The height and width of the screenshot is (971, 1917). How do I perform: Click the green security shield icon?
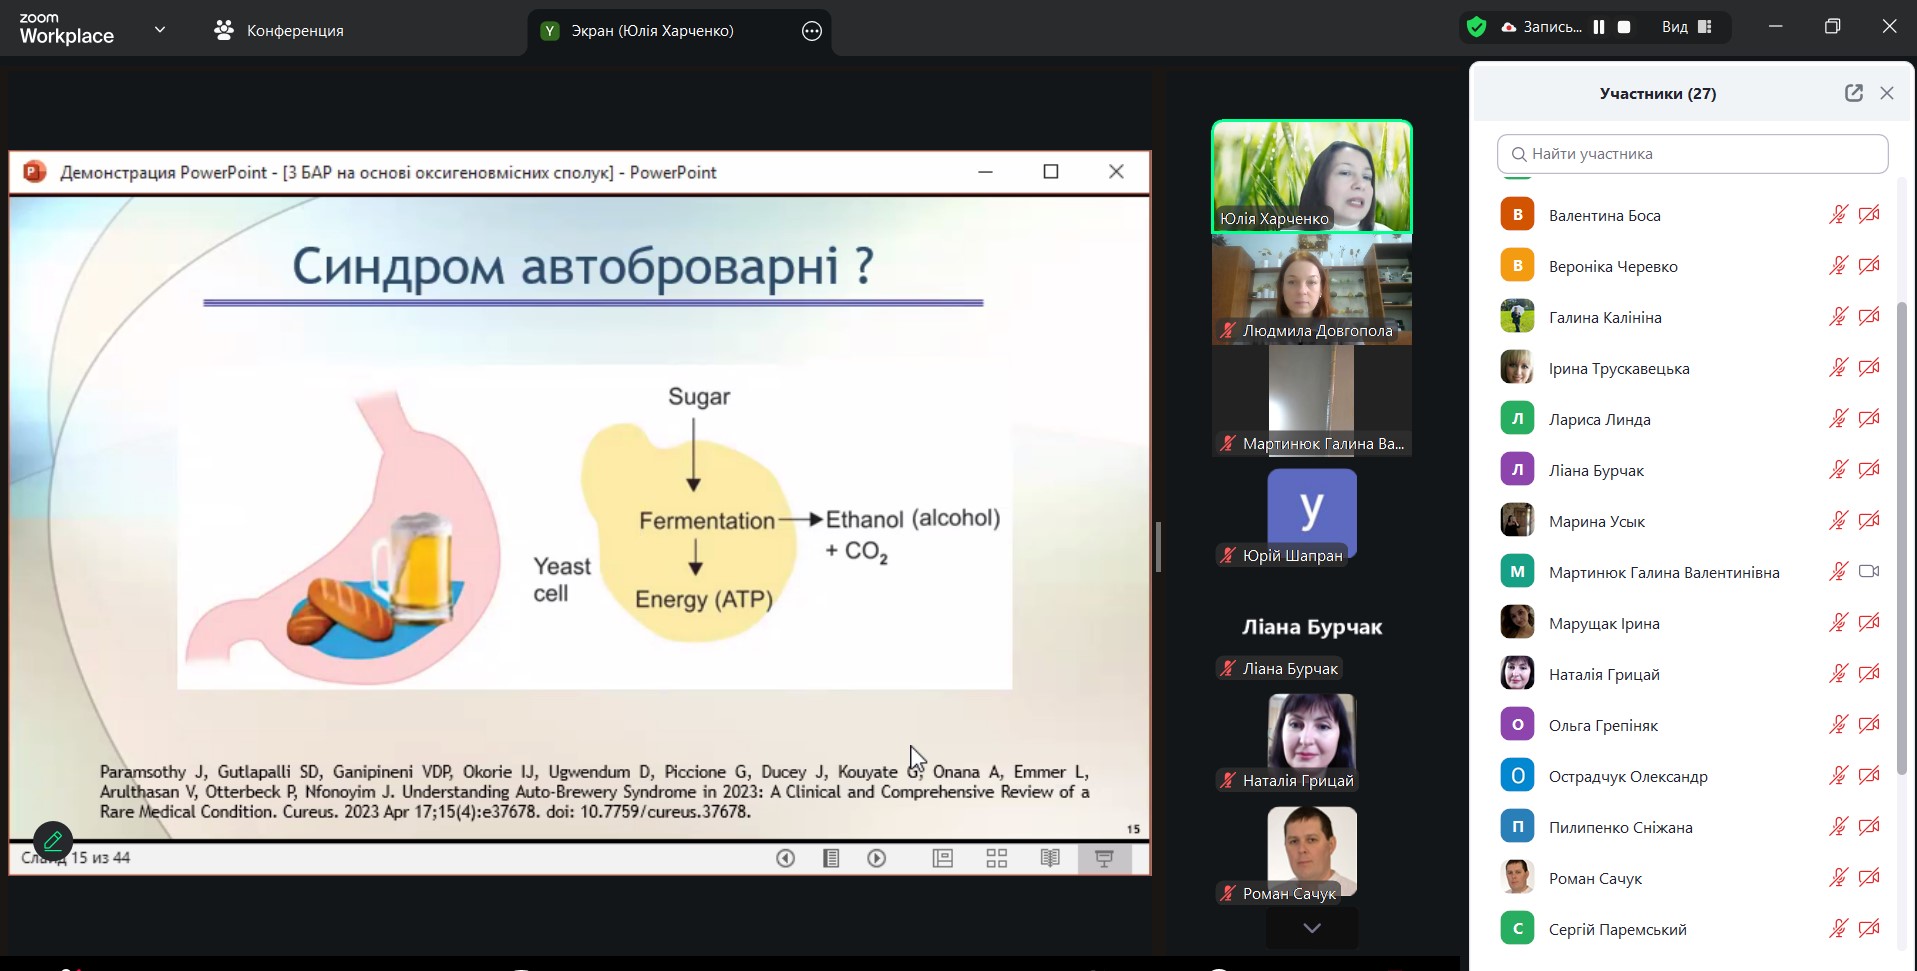1476,28
